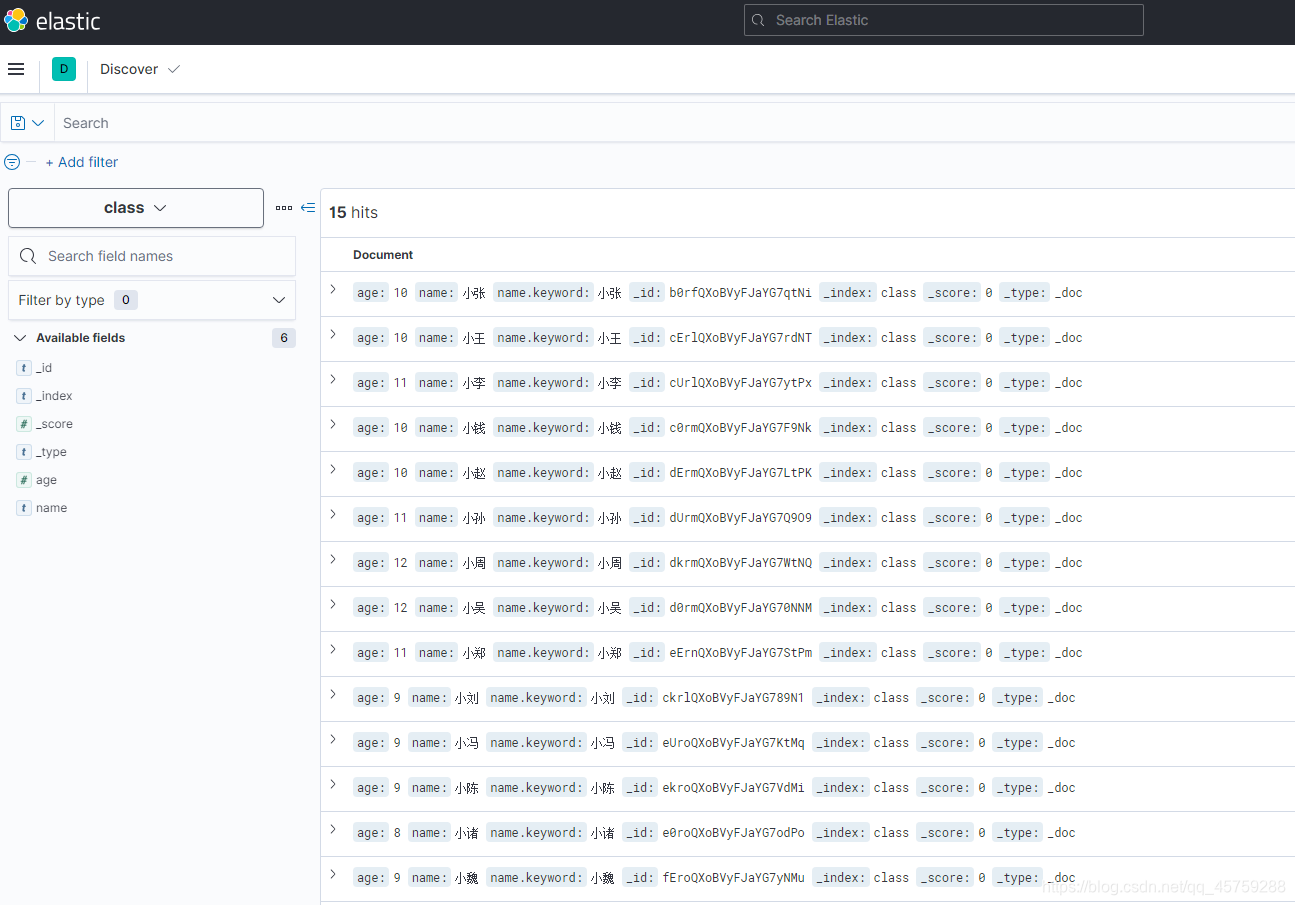1295x905 pixels.
Task: Click the magnifier icon in Search Elastic
Action: coord(759,20)
